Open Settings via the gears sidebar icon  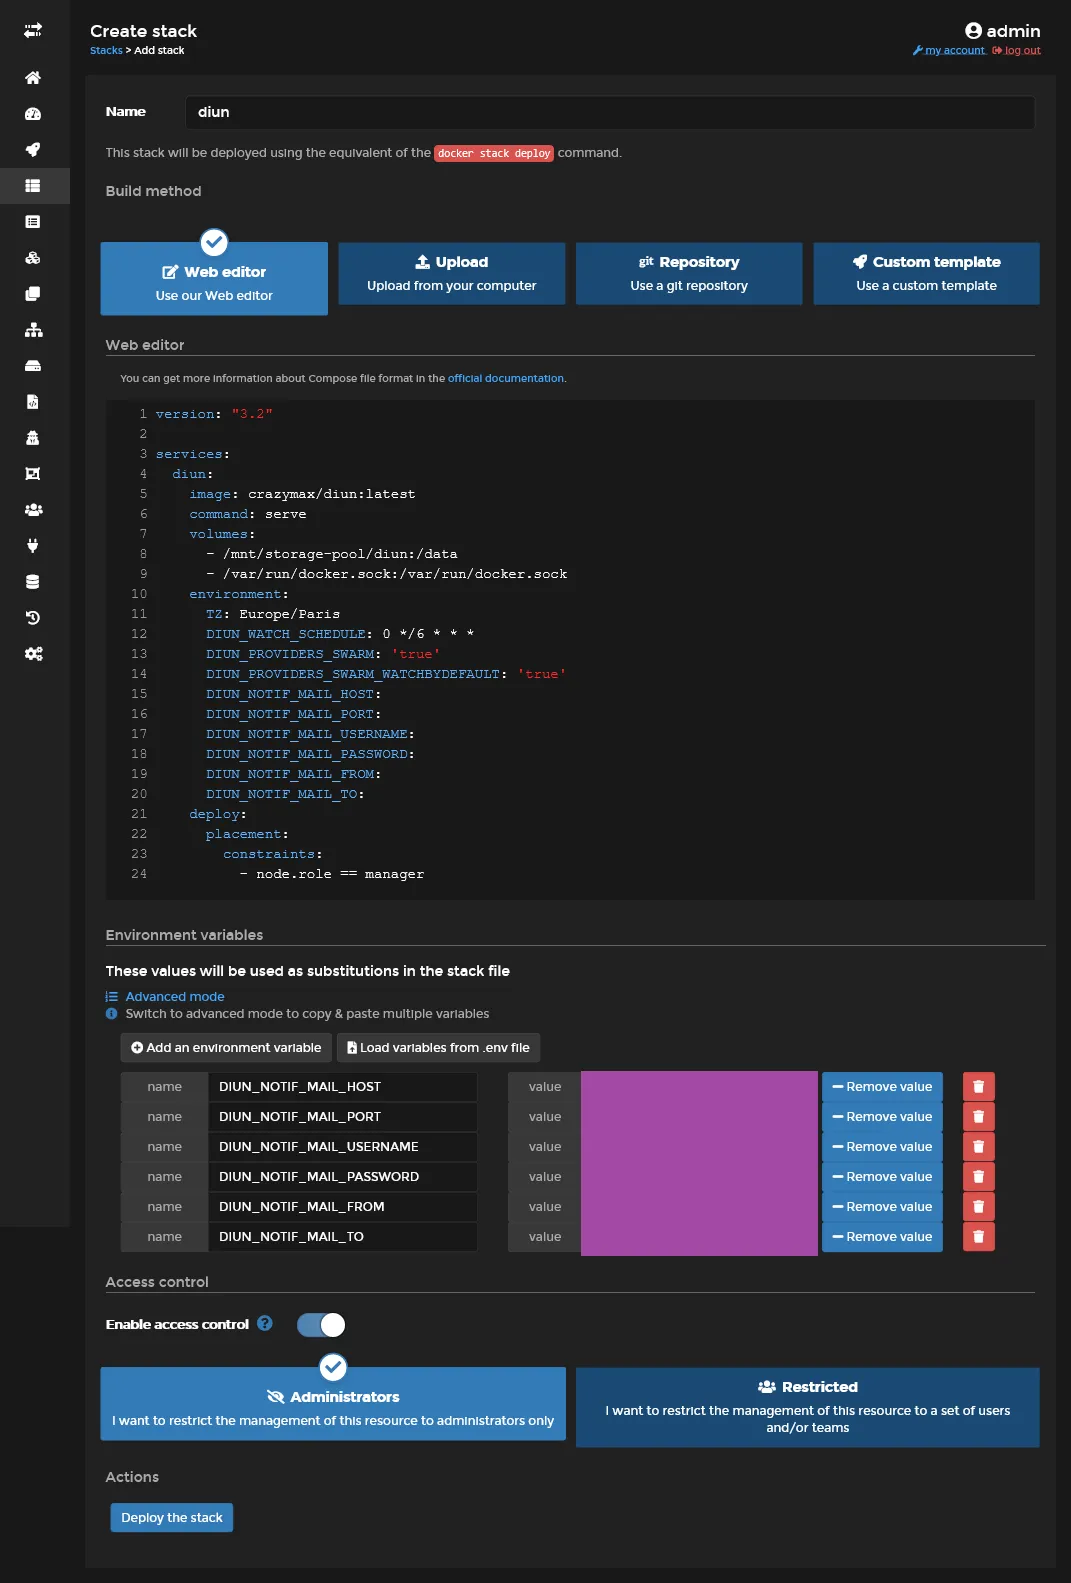coord(33,654)
